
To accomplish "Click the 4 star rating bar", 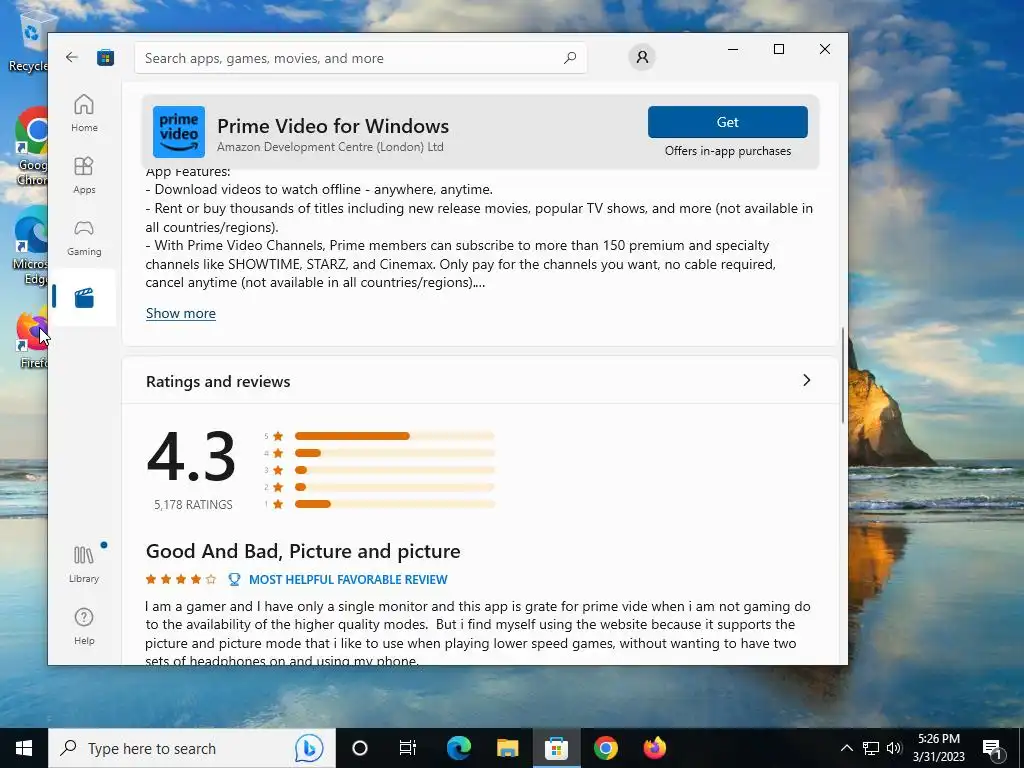I will (394, 453).
